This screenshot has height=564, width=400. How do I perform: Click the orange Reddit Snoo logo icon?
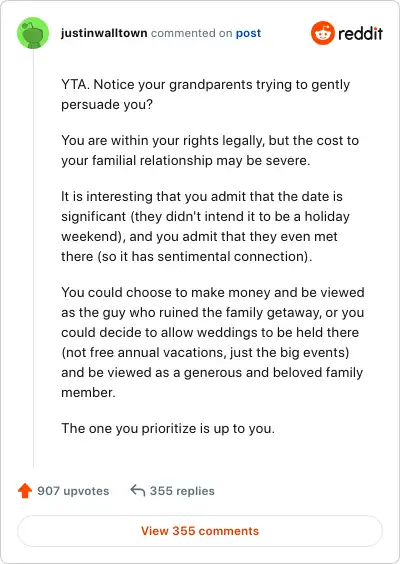[323, 33]
